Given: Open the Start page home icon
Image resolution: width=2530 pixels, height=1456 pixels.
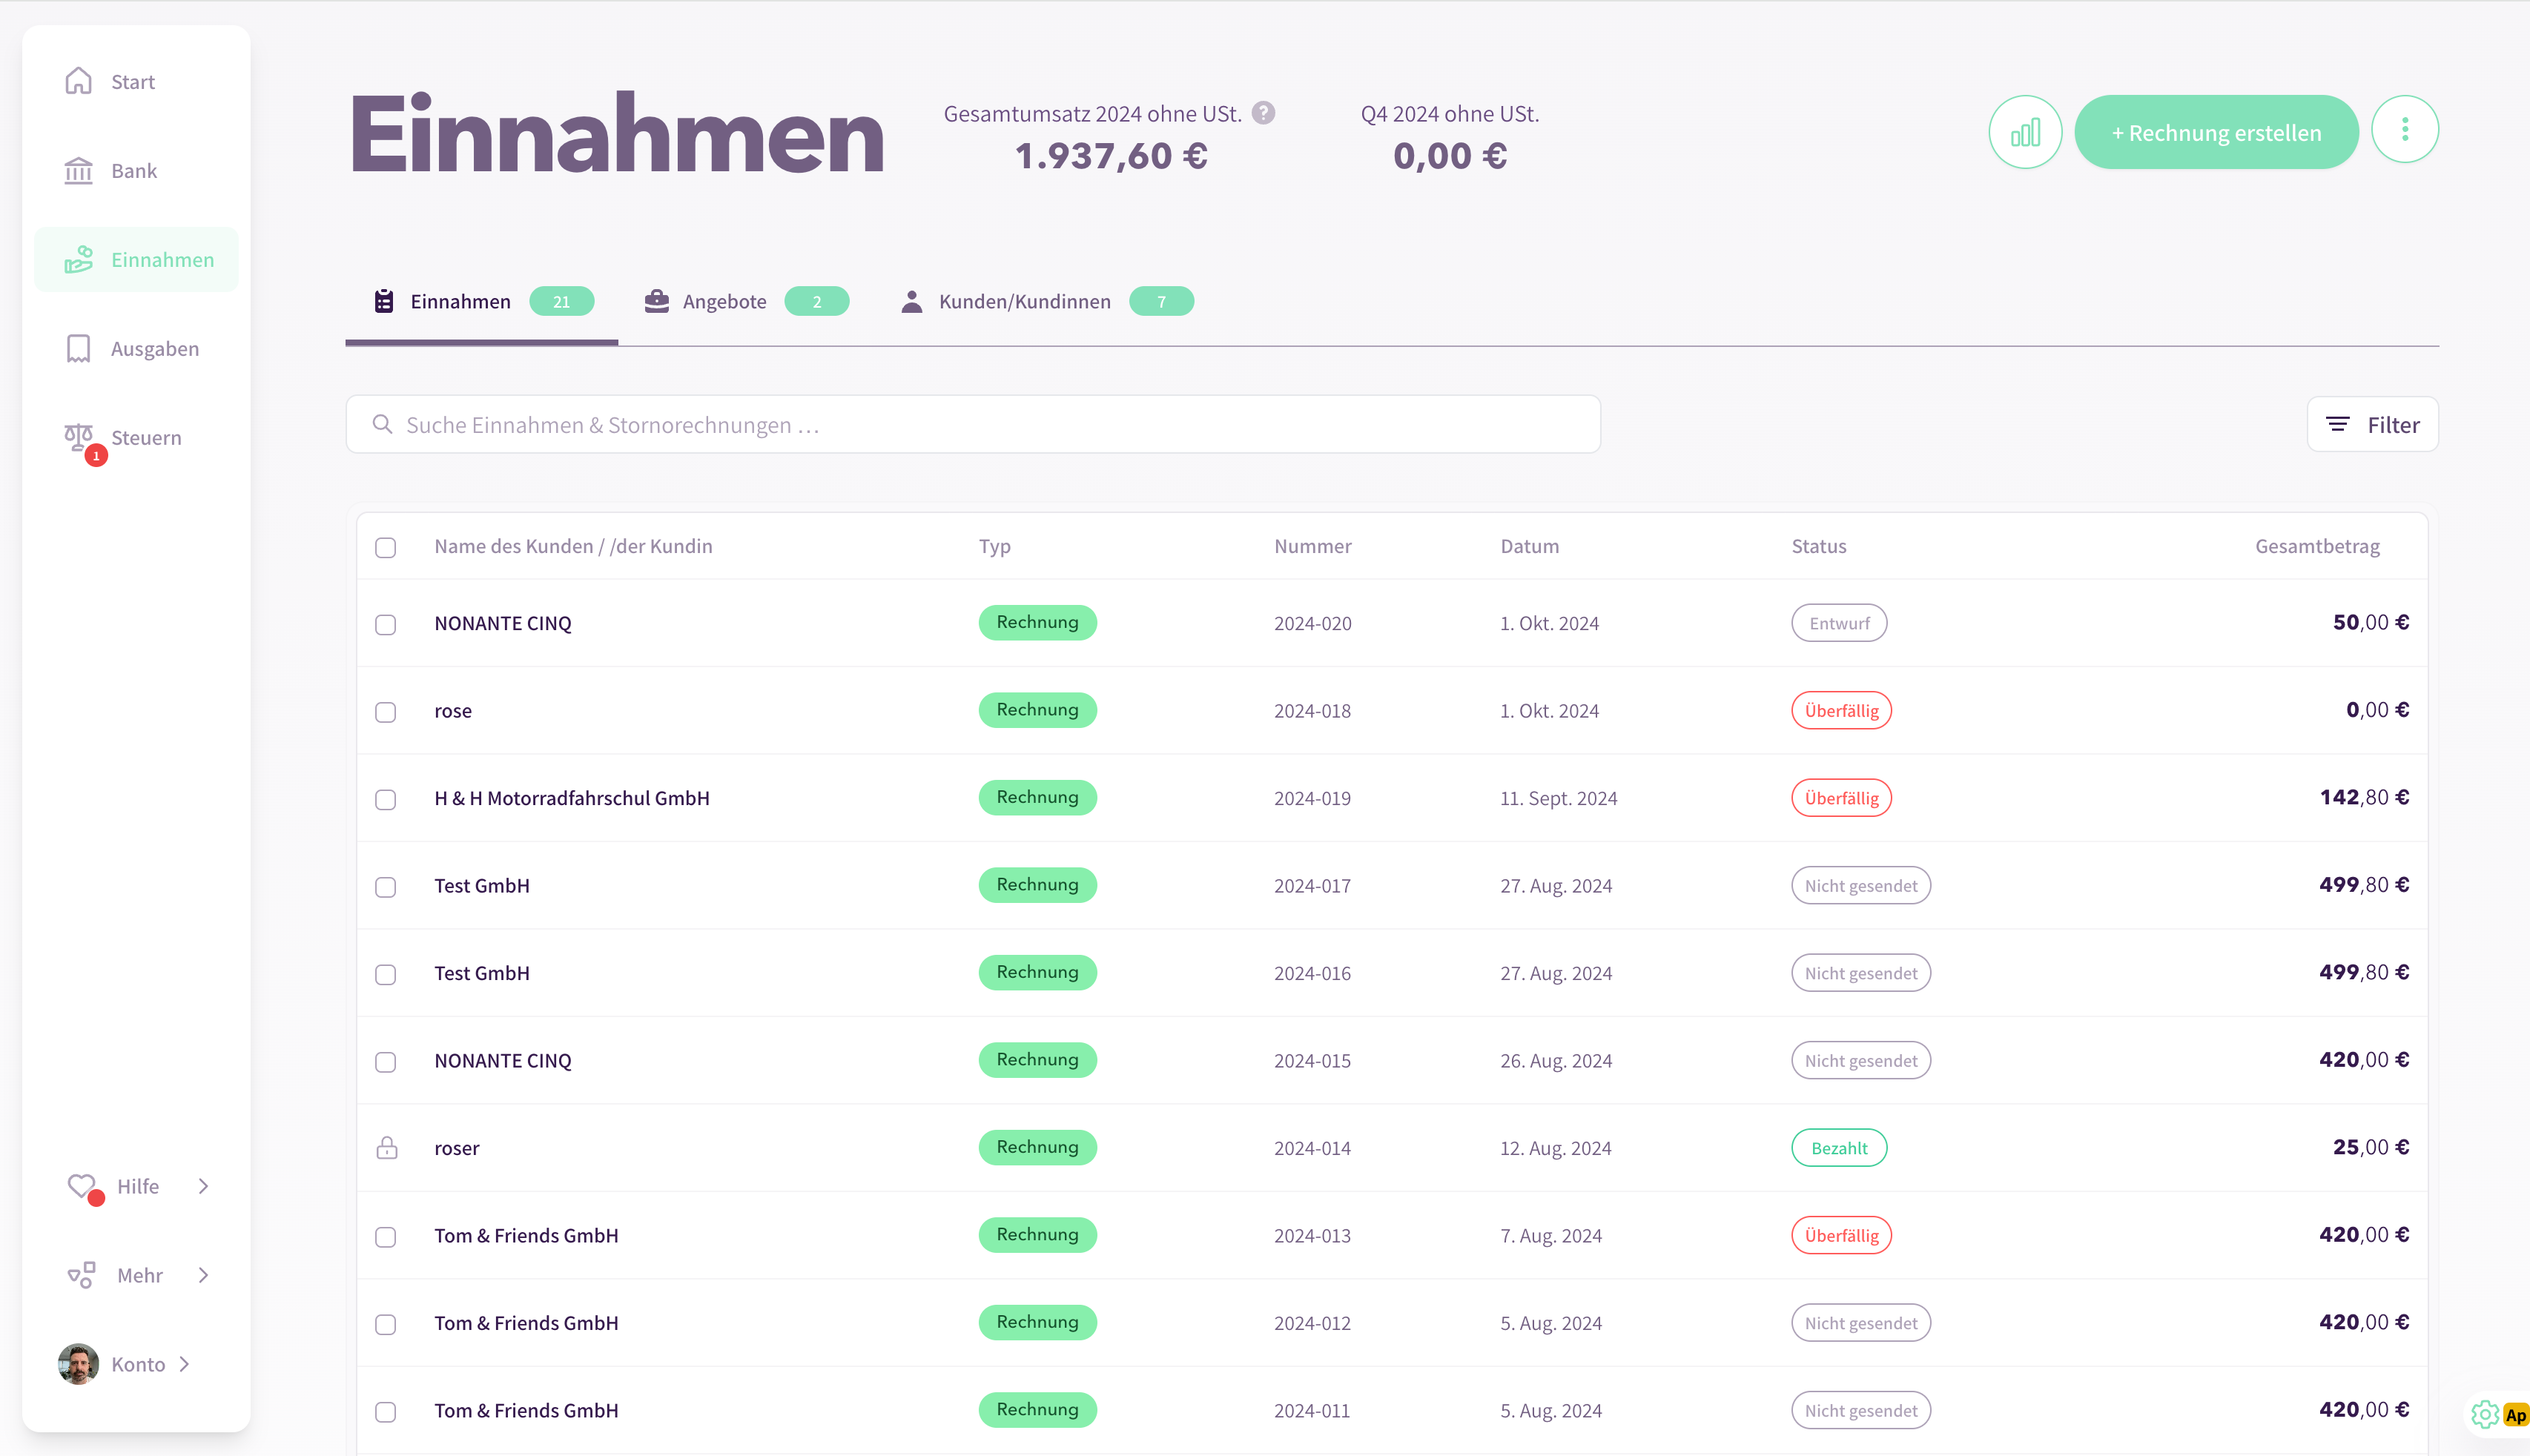Looking at the screenshot, I should [78, 81].
